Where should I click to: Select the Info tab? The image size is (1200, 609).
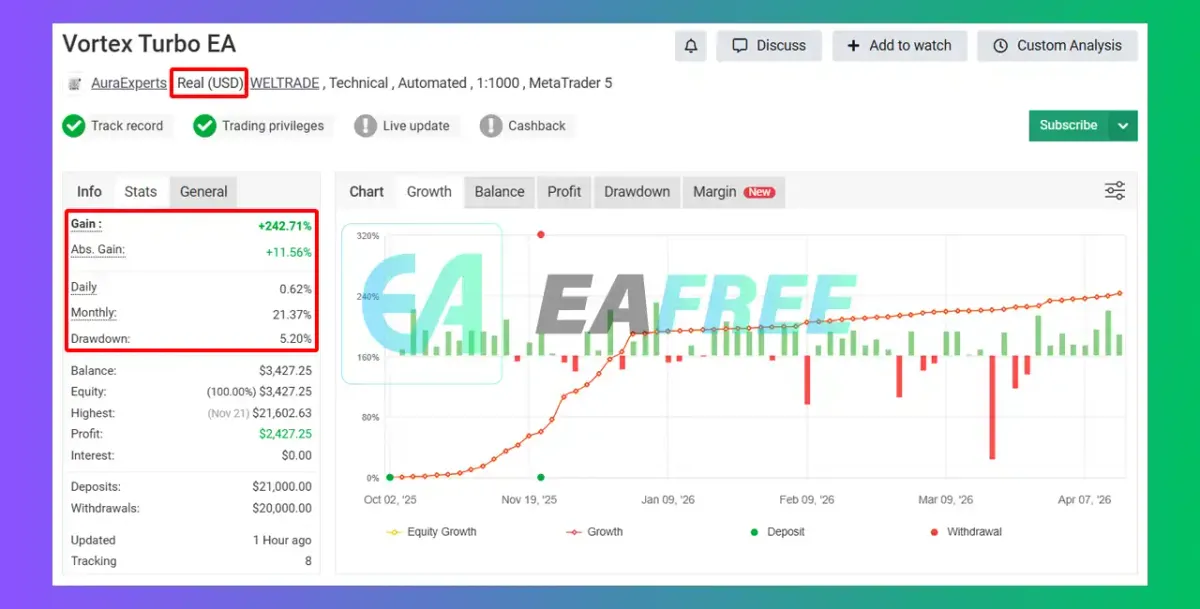[89, 192]
